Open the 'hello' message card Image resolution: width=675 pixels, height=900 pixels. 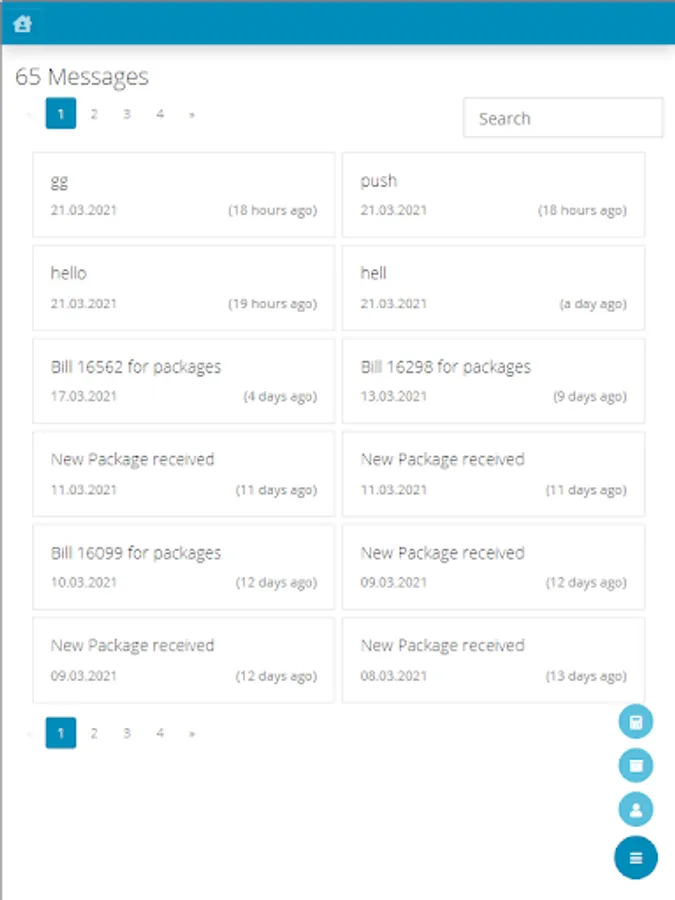click(183, 287)
